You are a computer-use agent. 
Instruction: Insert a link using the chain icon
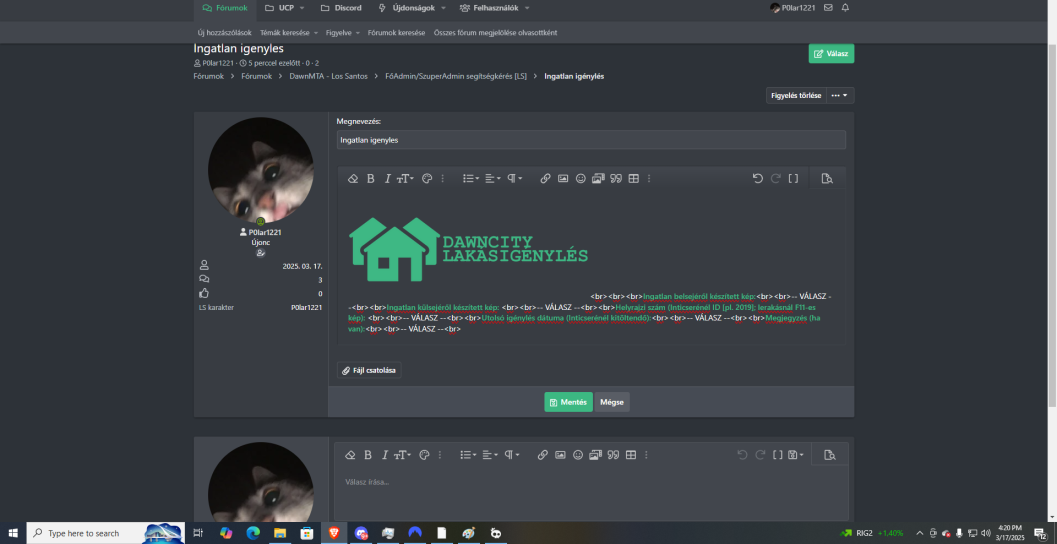coord(545,179)
